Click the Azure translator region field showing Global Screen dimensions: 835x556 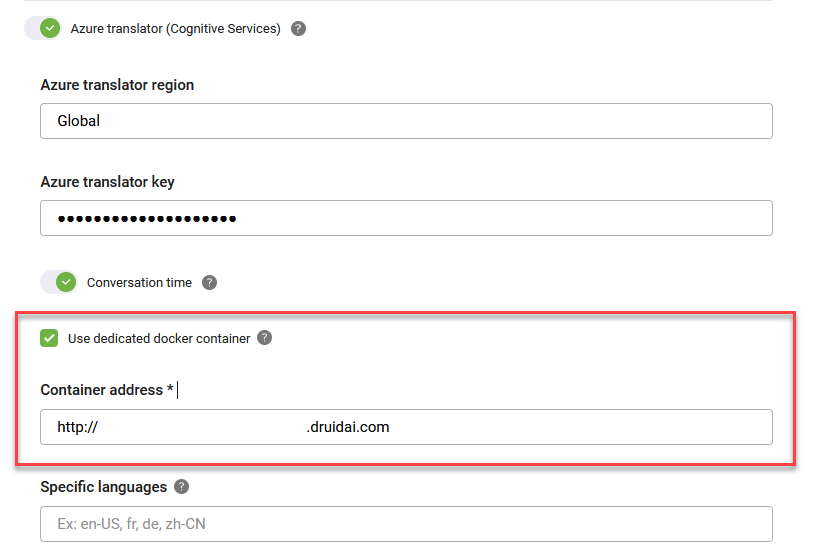406,121
